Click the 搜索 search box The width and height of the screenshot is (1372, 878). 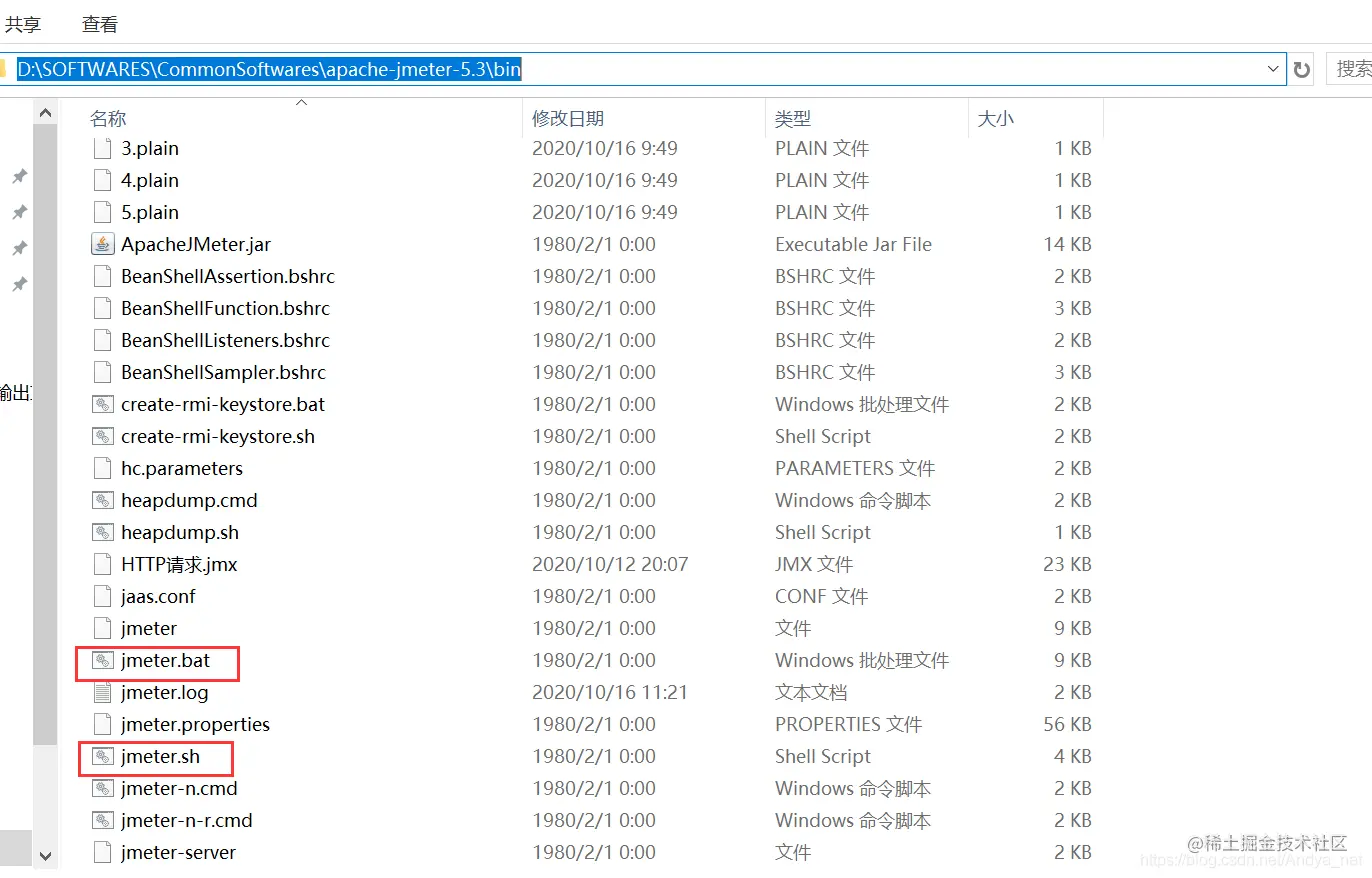[x=1350, y=69]
